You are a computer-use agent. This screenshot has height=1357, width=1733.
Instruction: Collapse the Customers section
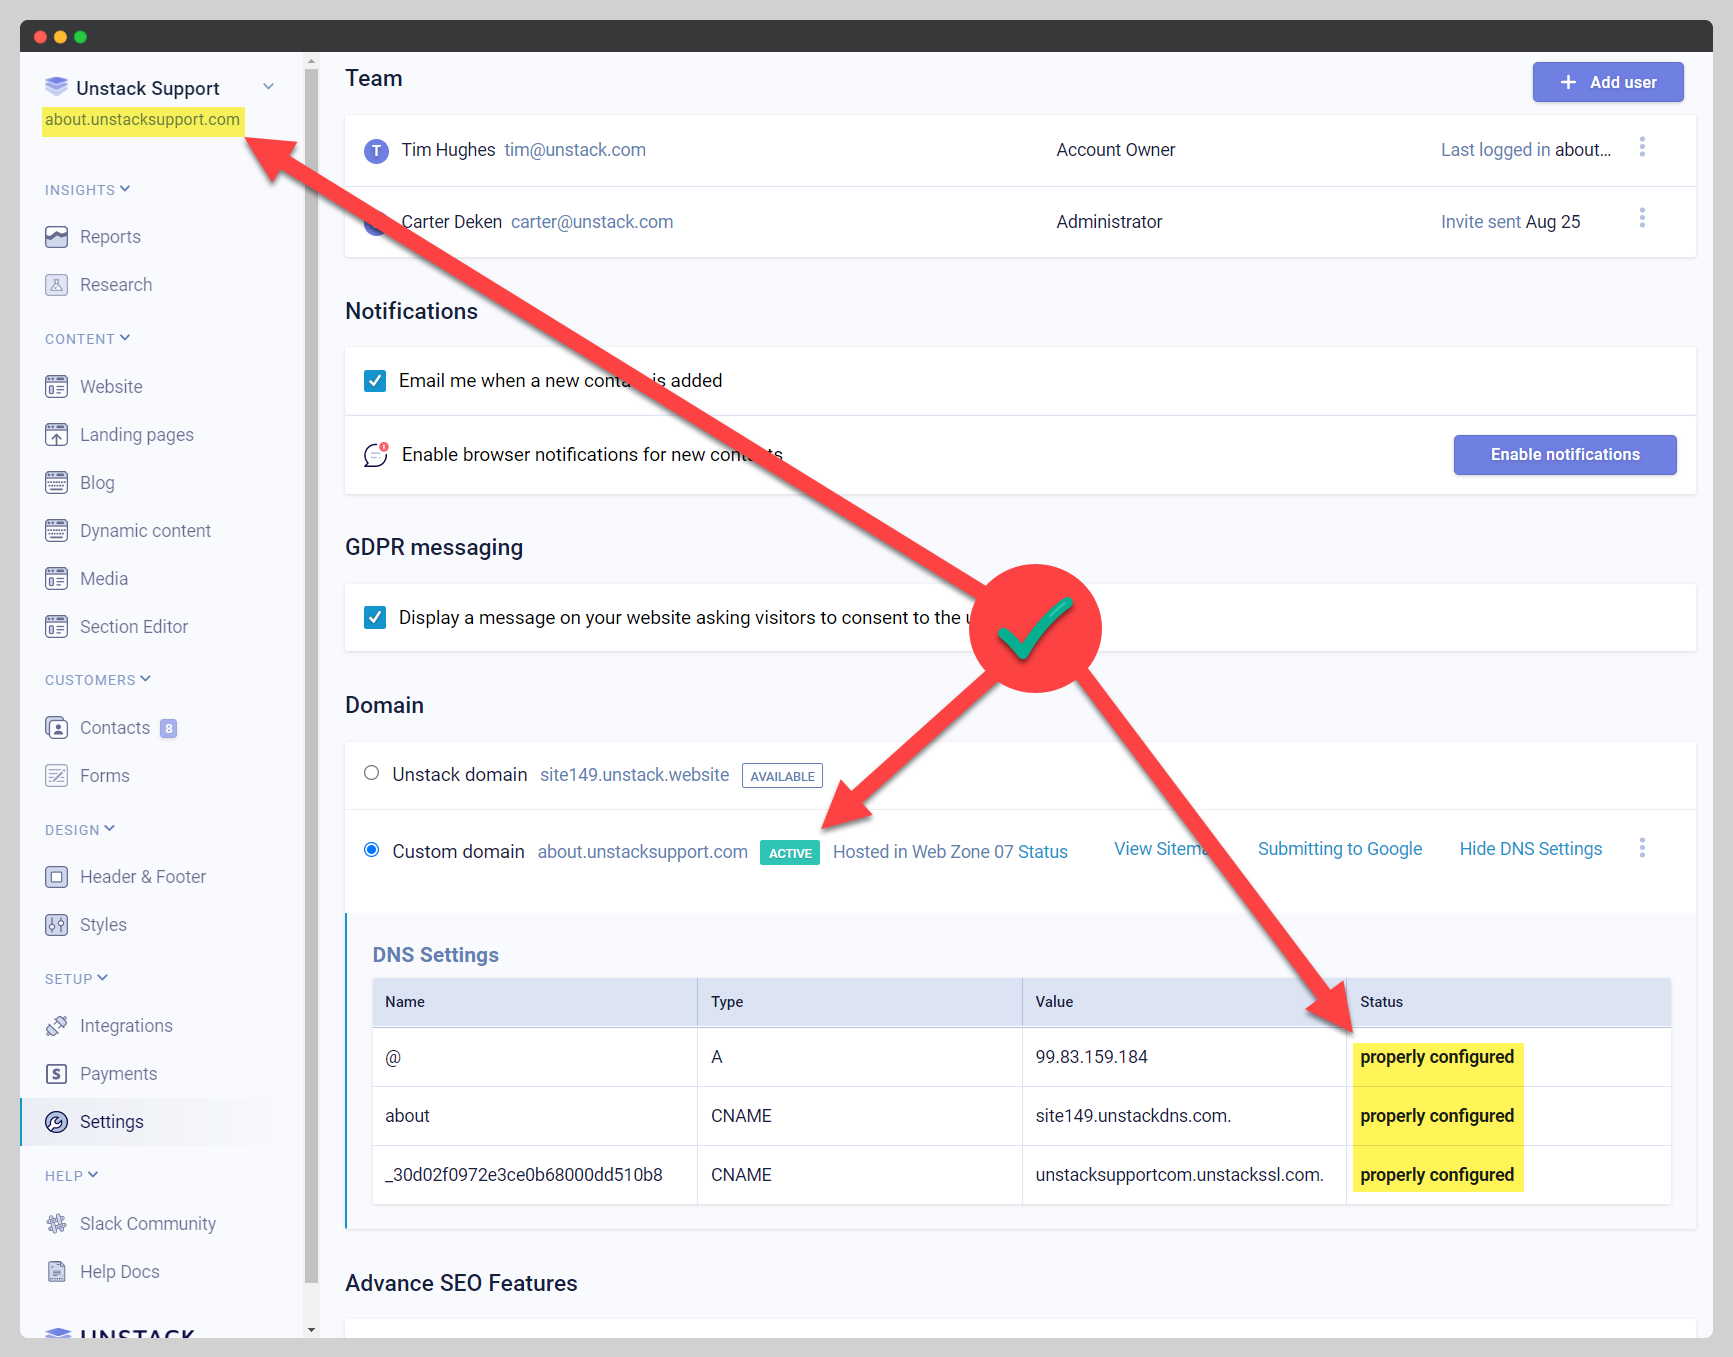point(147,679)
